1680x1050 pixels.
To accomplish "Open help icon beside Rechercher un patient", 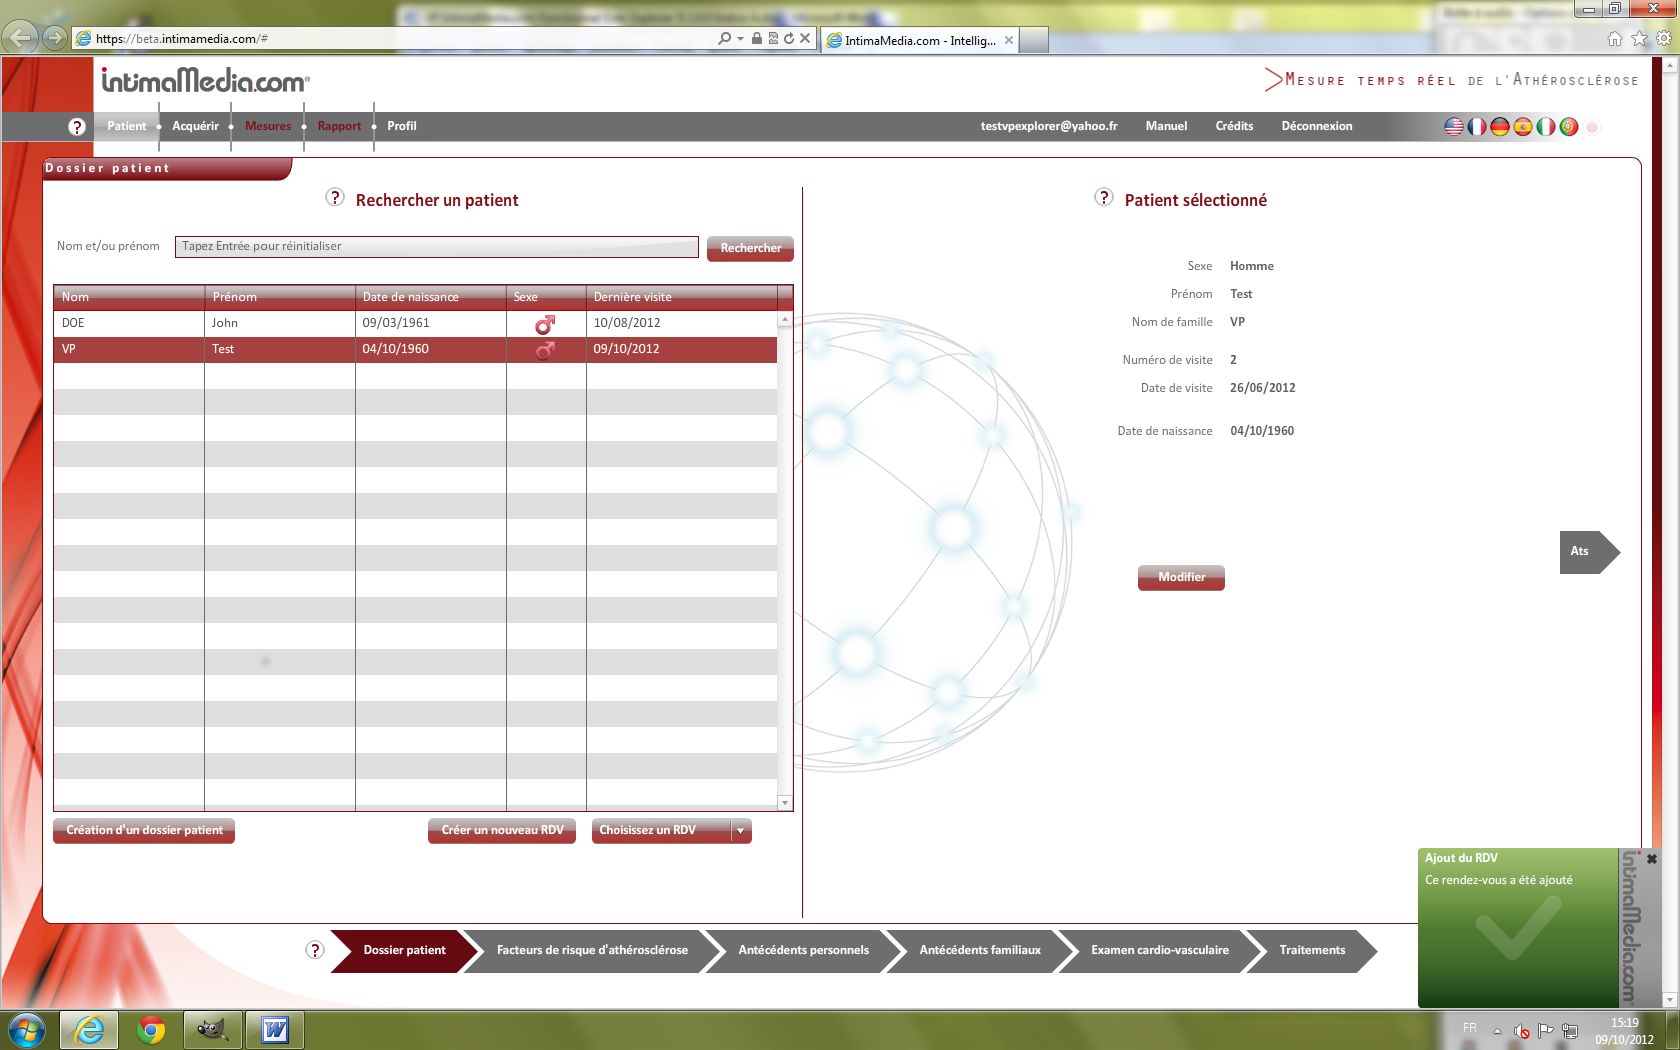I will point(335,198).
